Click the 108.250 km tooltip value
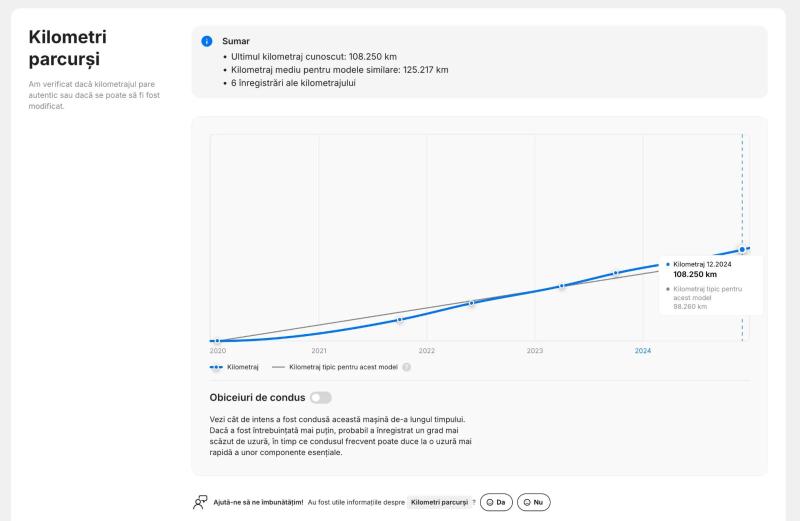 tap(696, 274)
